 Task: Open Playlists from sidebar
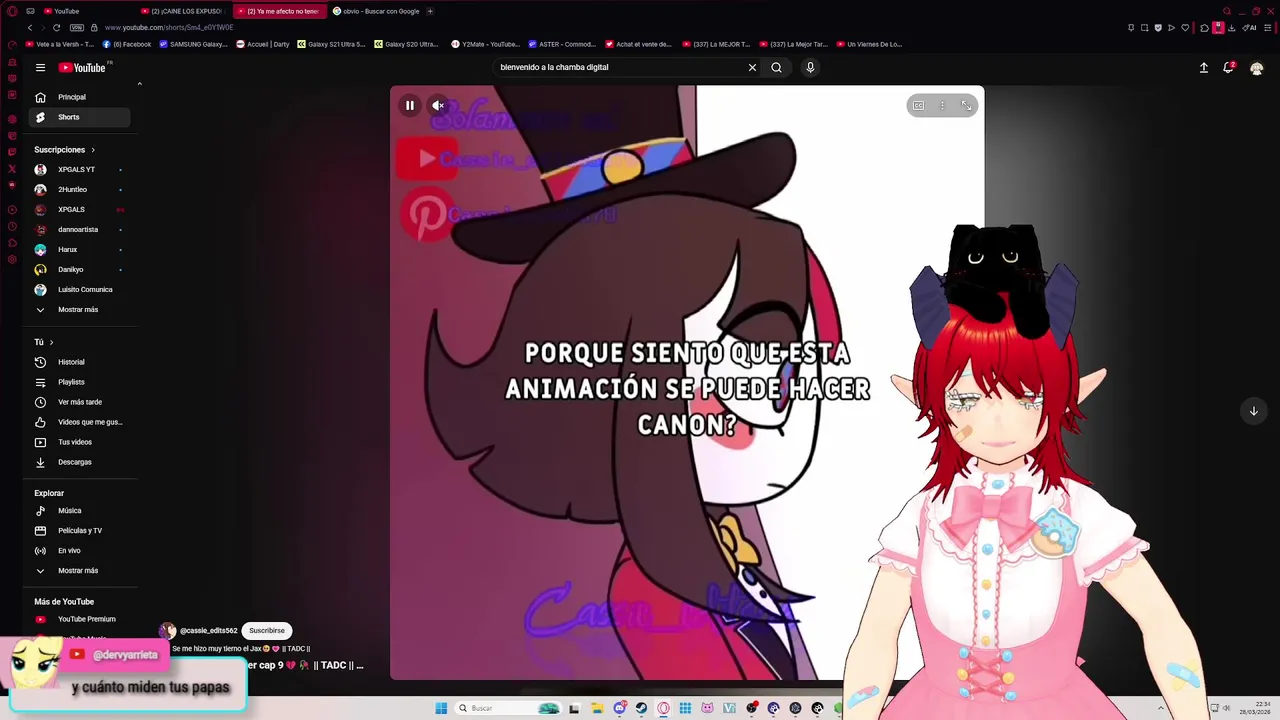80,382
